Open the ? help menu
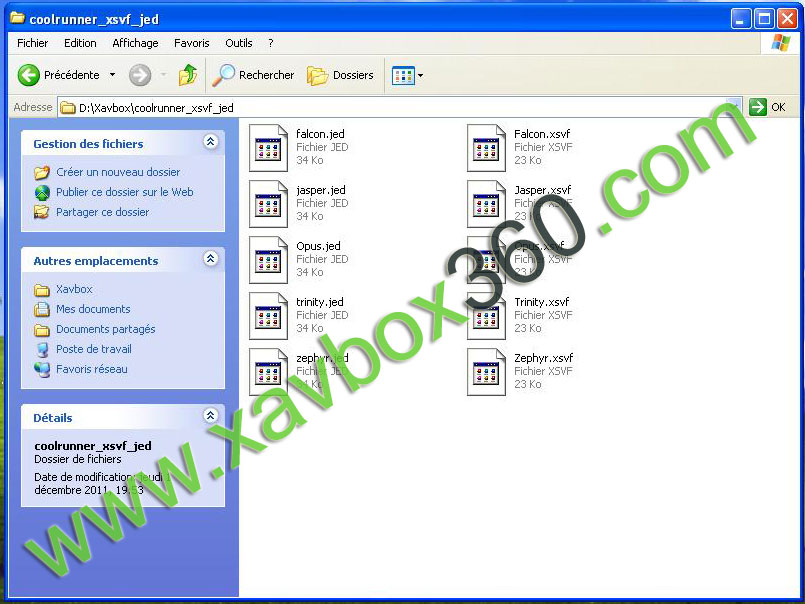This screenshot has width=805, height=604. (x=271, y=43)
